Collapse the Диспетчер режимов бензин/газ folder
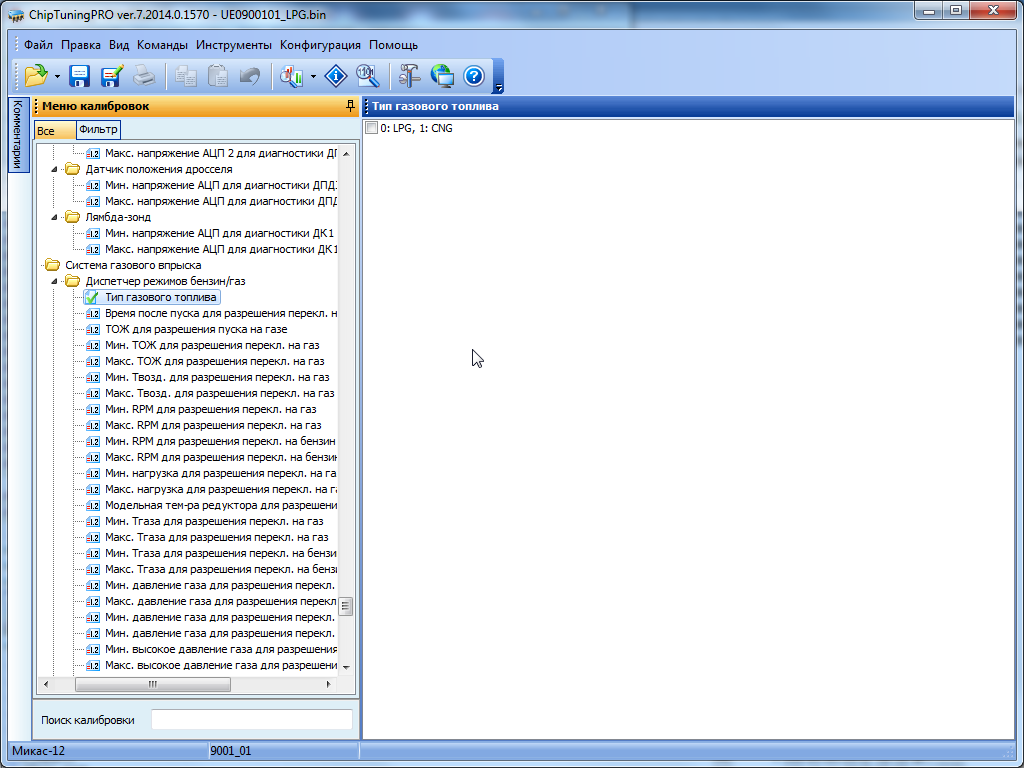1024x768 pixels. point(55,281)
